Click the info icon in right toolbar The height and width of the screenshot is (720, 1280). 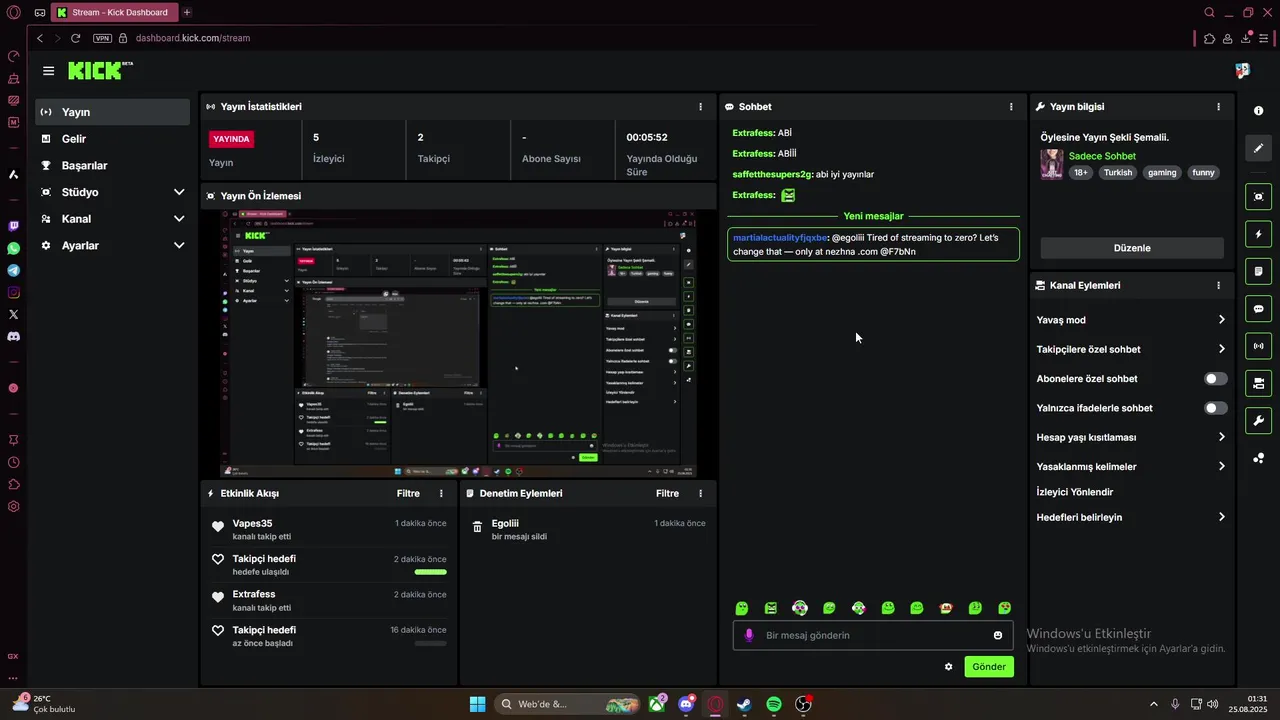click(1259, 111)
